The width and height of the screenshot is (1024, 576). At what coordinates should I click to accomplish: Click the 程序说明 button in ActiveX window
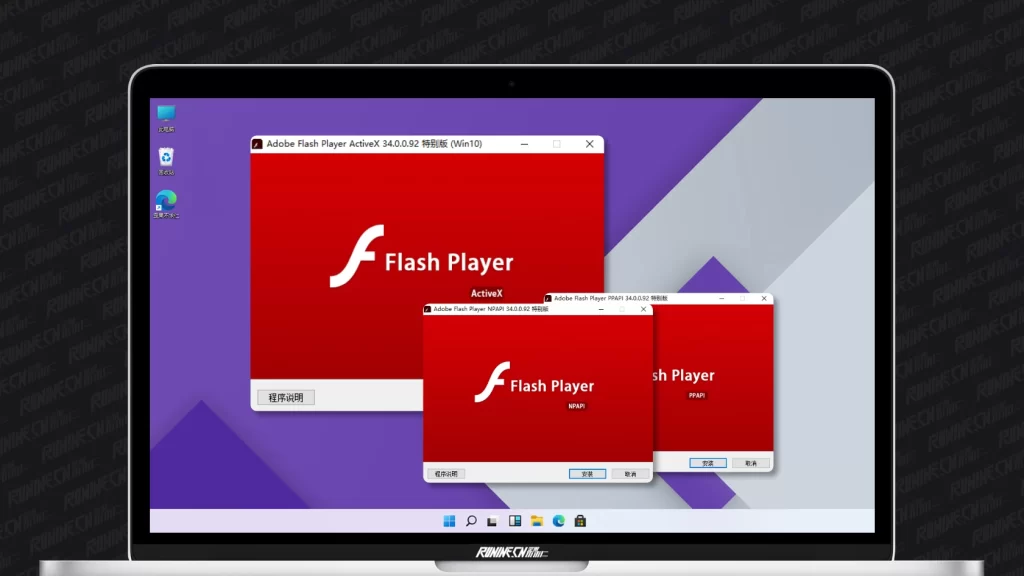286,397
